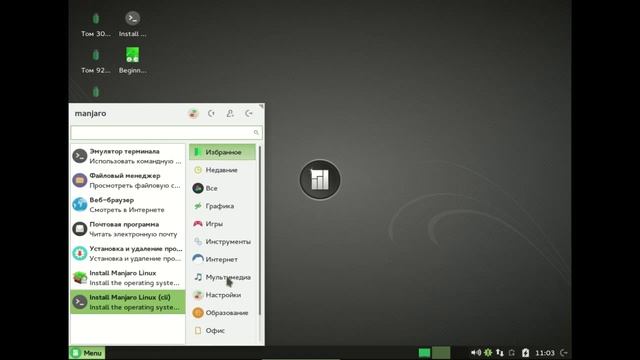Open the Настройки category
Image resolution: width=640 pixels, height=360 pixels.
222,295
